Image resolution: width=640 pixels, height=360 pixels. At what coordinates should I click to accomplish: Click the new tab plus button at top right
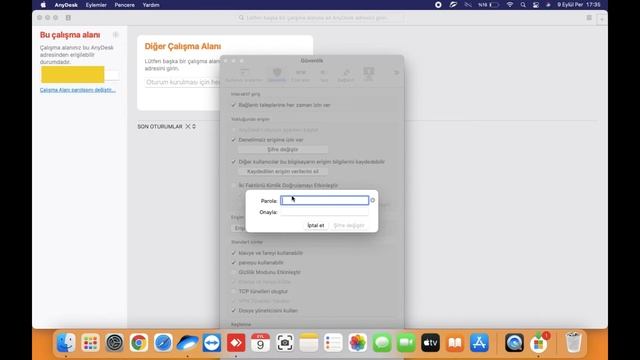[602, 19]
